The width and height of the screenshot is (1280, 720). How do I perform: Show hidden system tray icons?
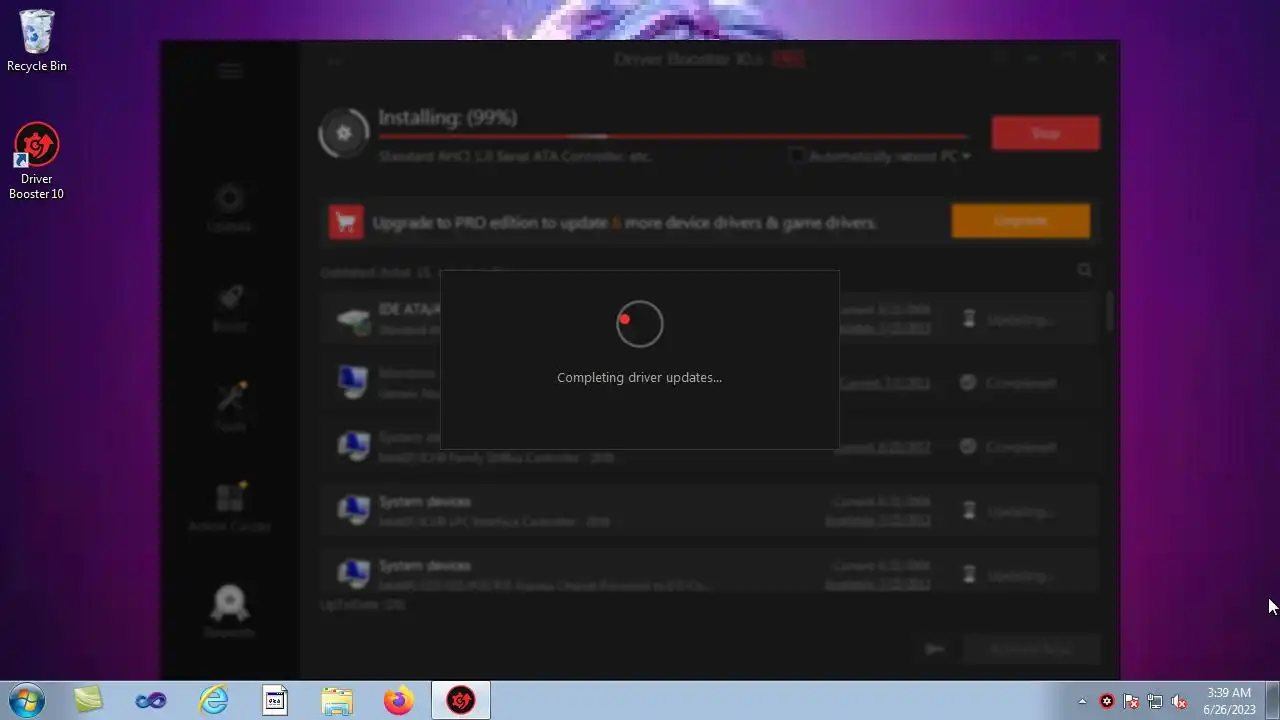(x=1082, y=701)
